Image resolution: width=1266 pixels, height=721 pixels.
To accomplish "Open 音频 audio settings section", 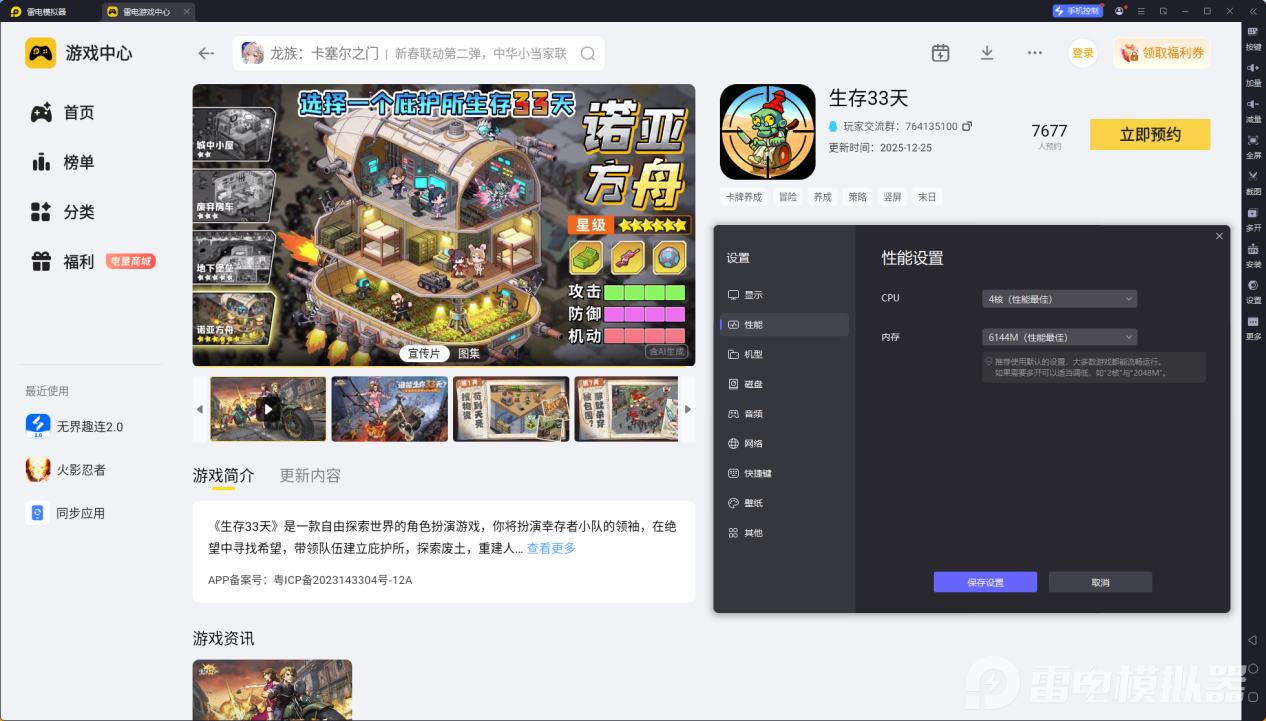I will click(784, 414).
